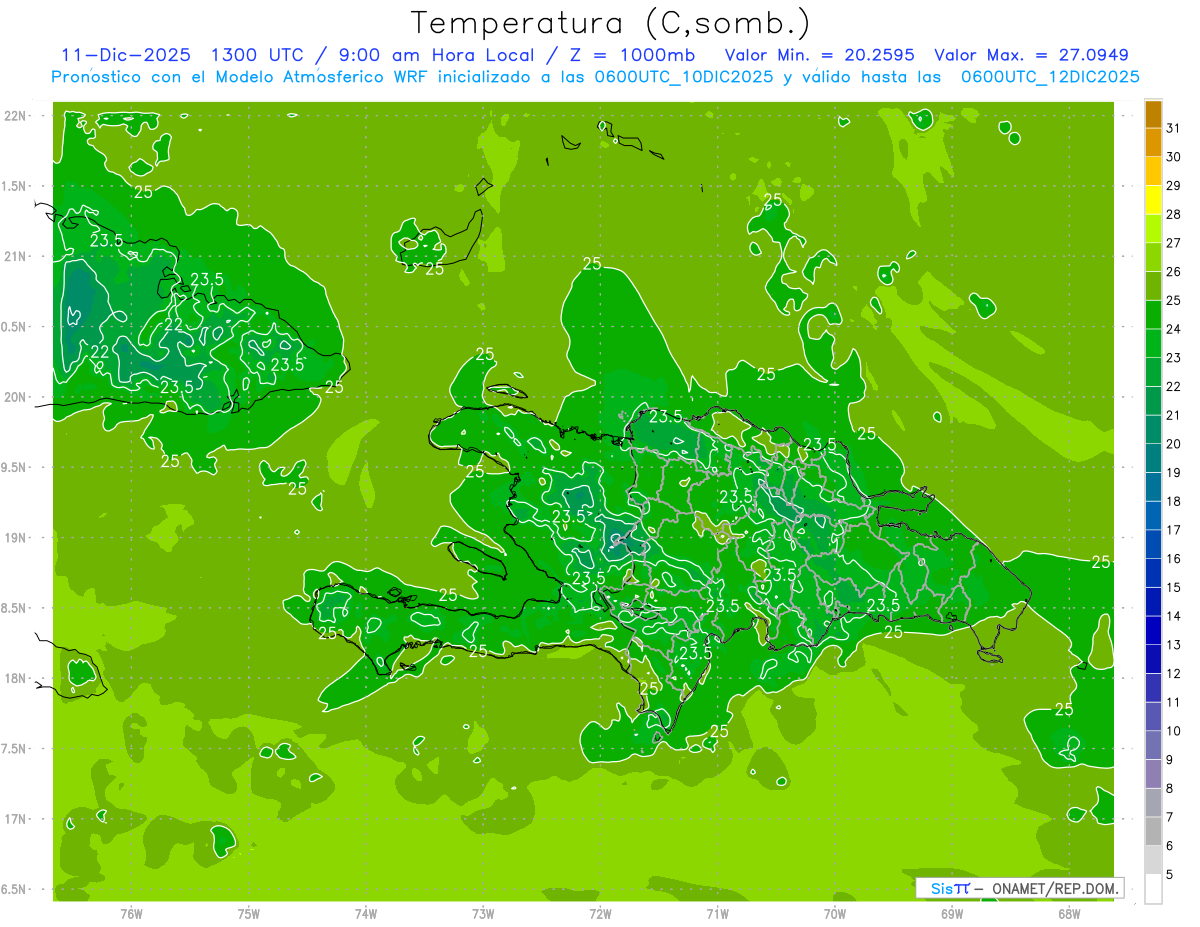This screenshot has height=927, width=1200.
Task: Click the '19N' latitude axis label
Action: tap(17, 538)
